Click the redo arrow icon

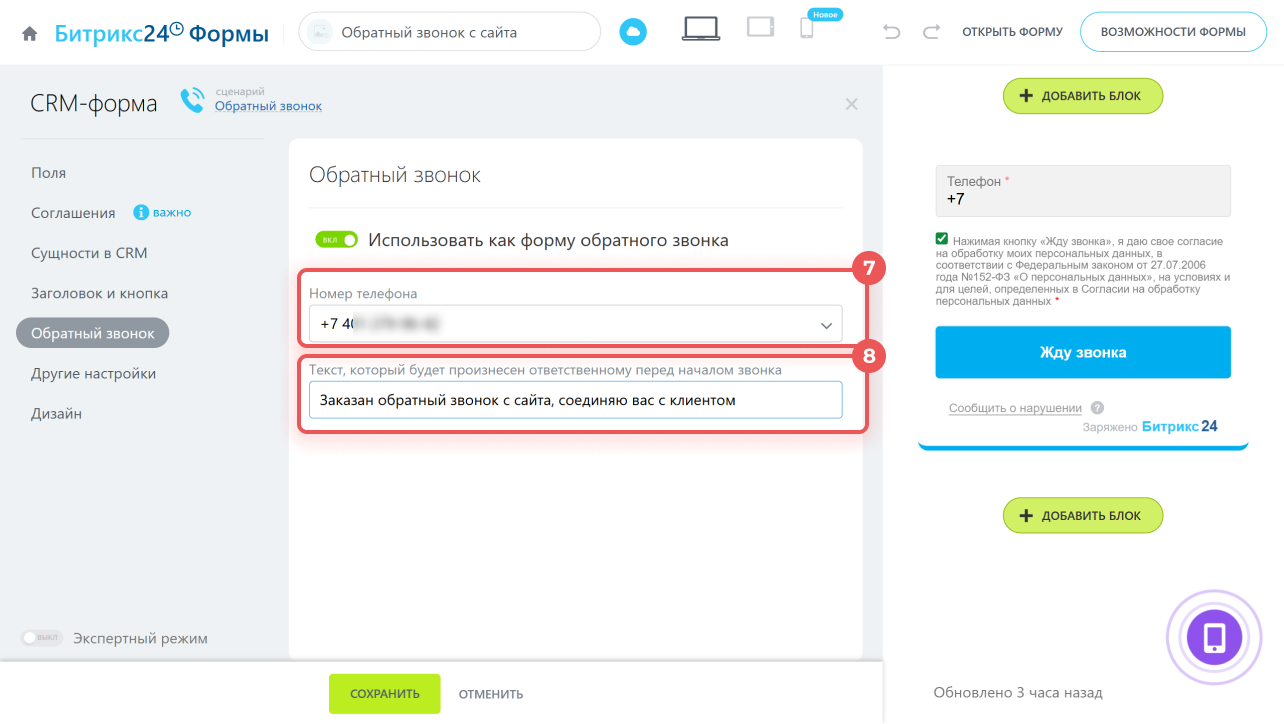pyautogui.click(x=931, y=32)
